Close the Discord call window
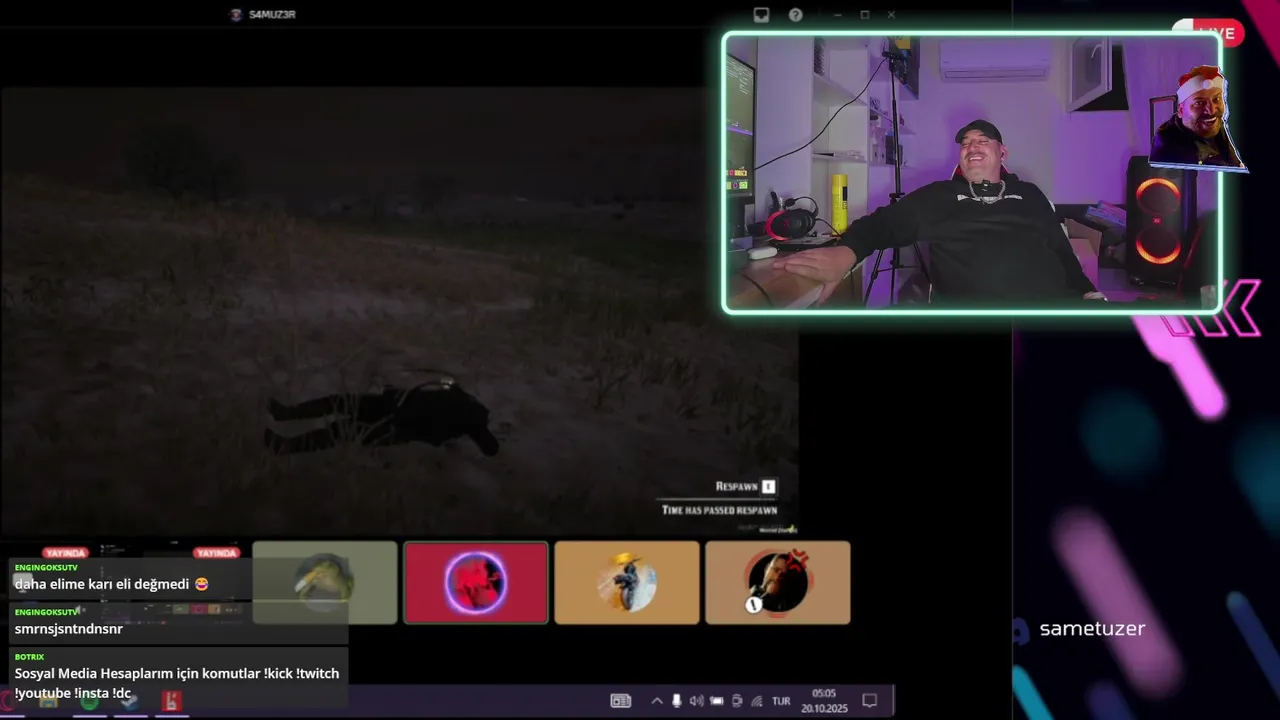 pyautogui.click(x=891, y=15)
